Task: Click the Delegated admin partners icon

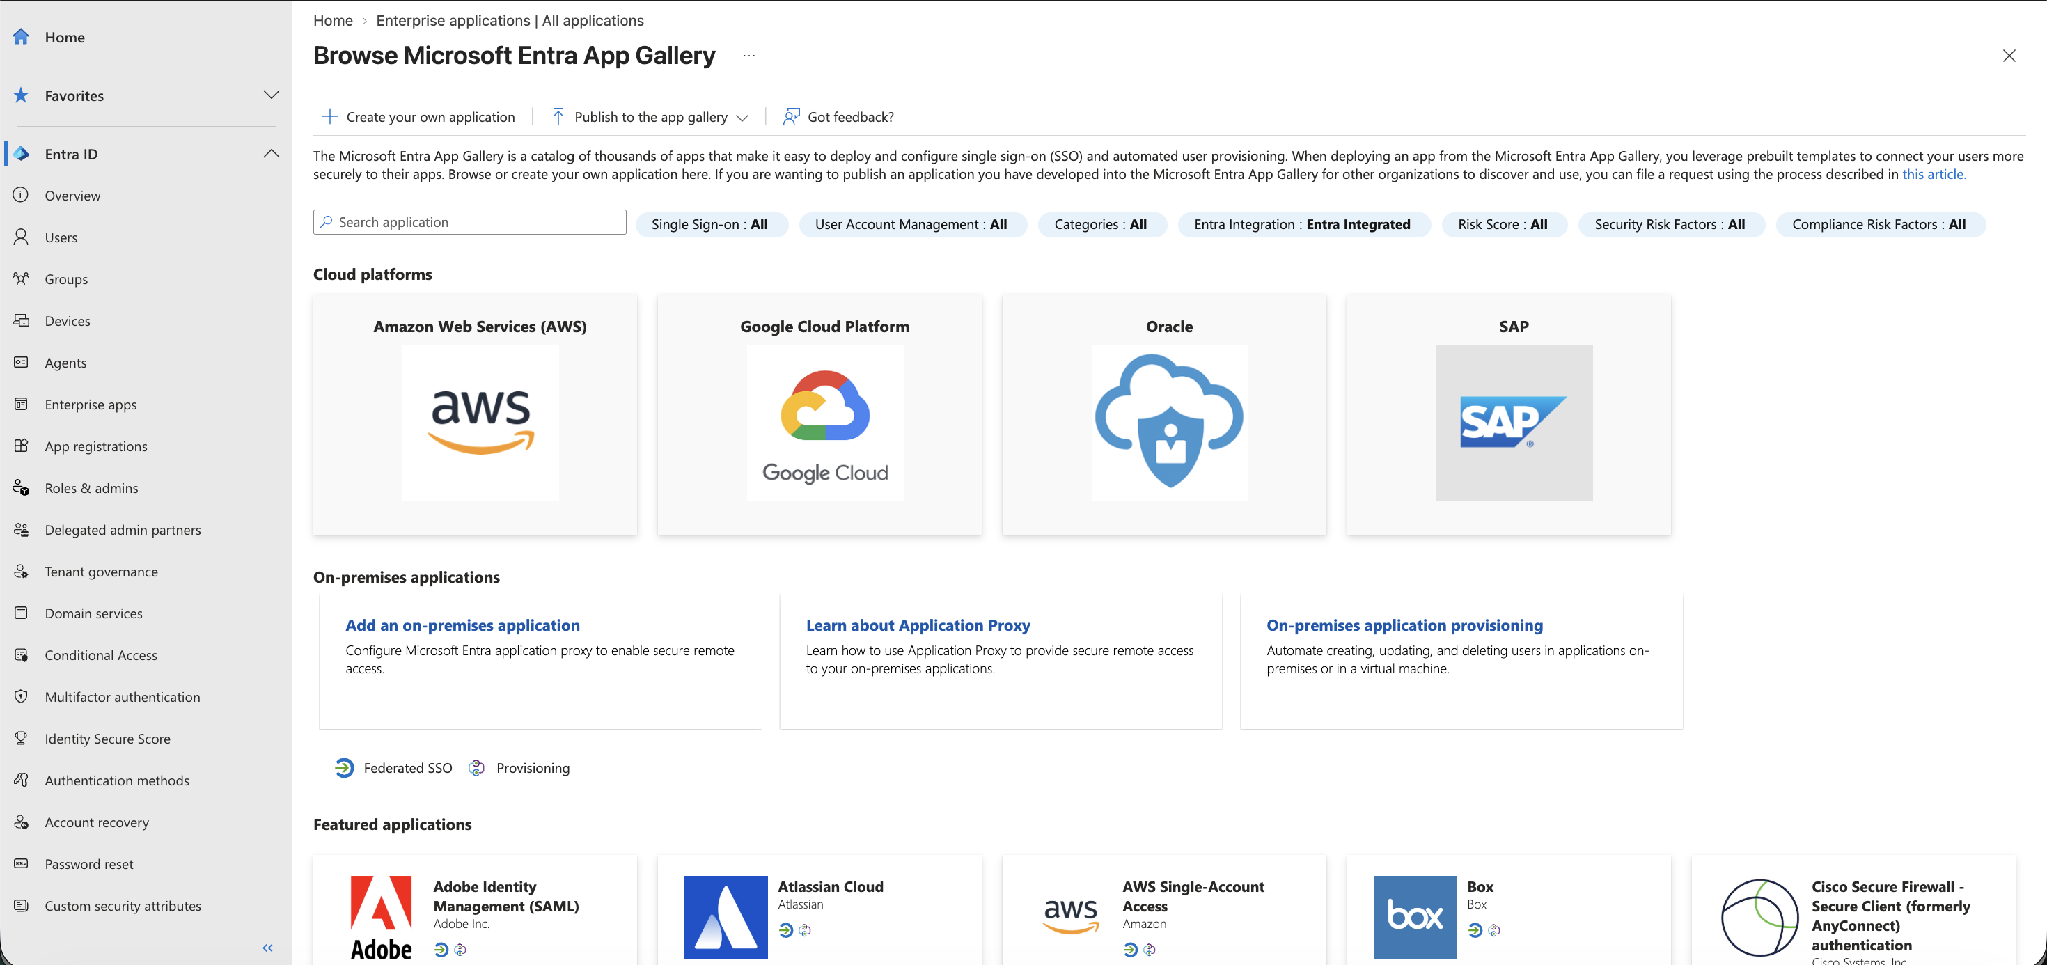Action: (21, 530)
